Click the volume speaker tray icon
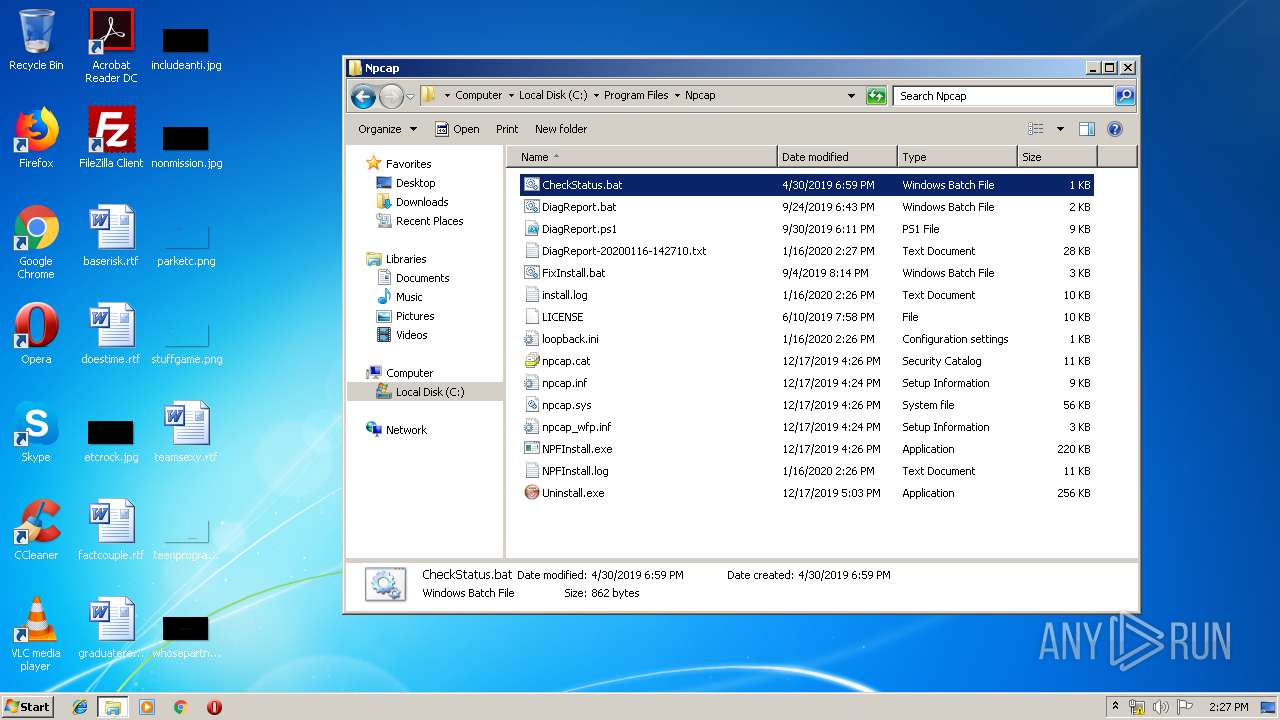This screenshot has width=1280, height=720. 1161,707
